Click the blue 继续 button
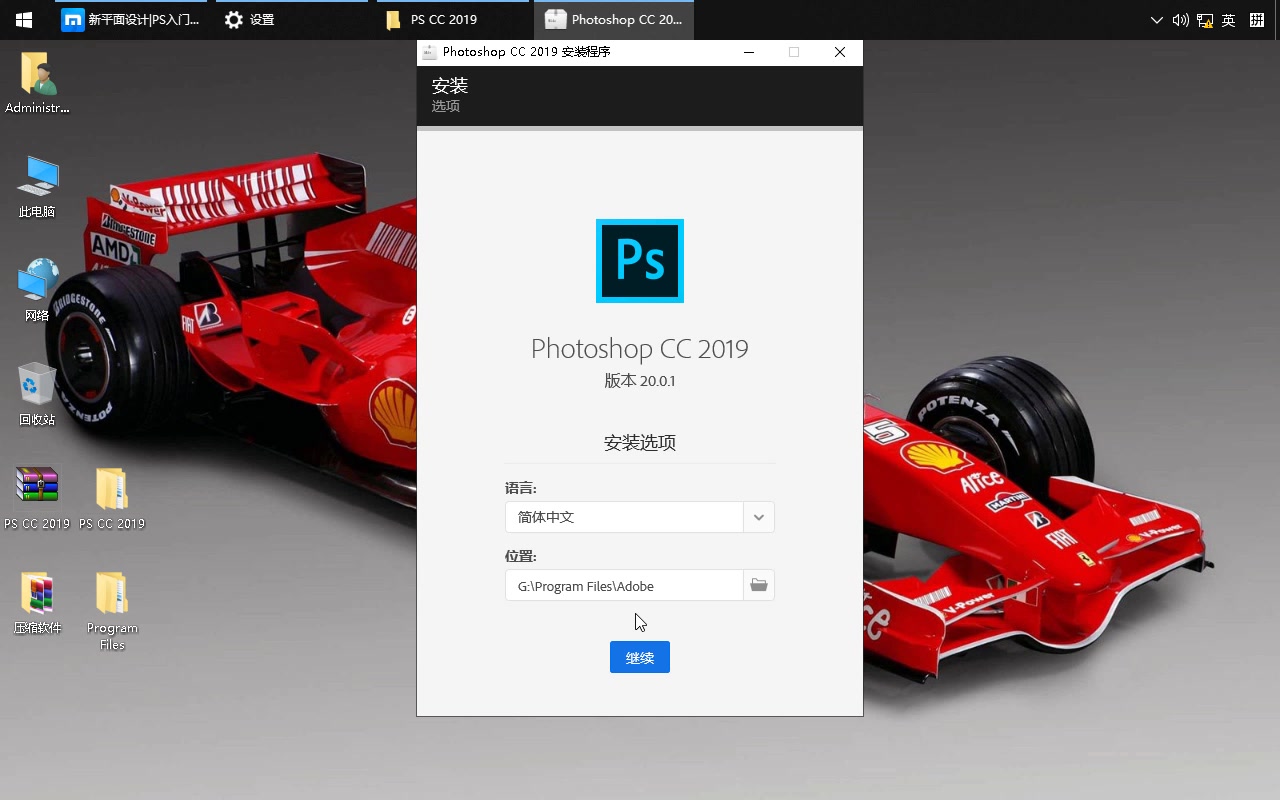Screen dimensions: 1280x800 coord(640,657)
